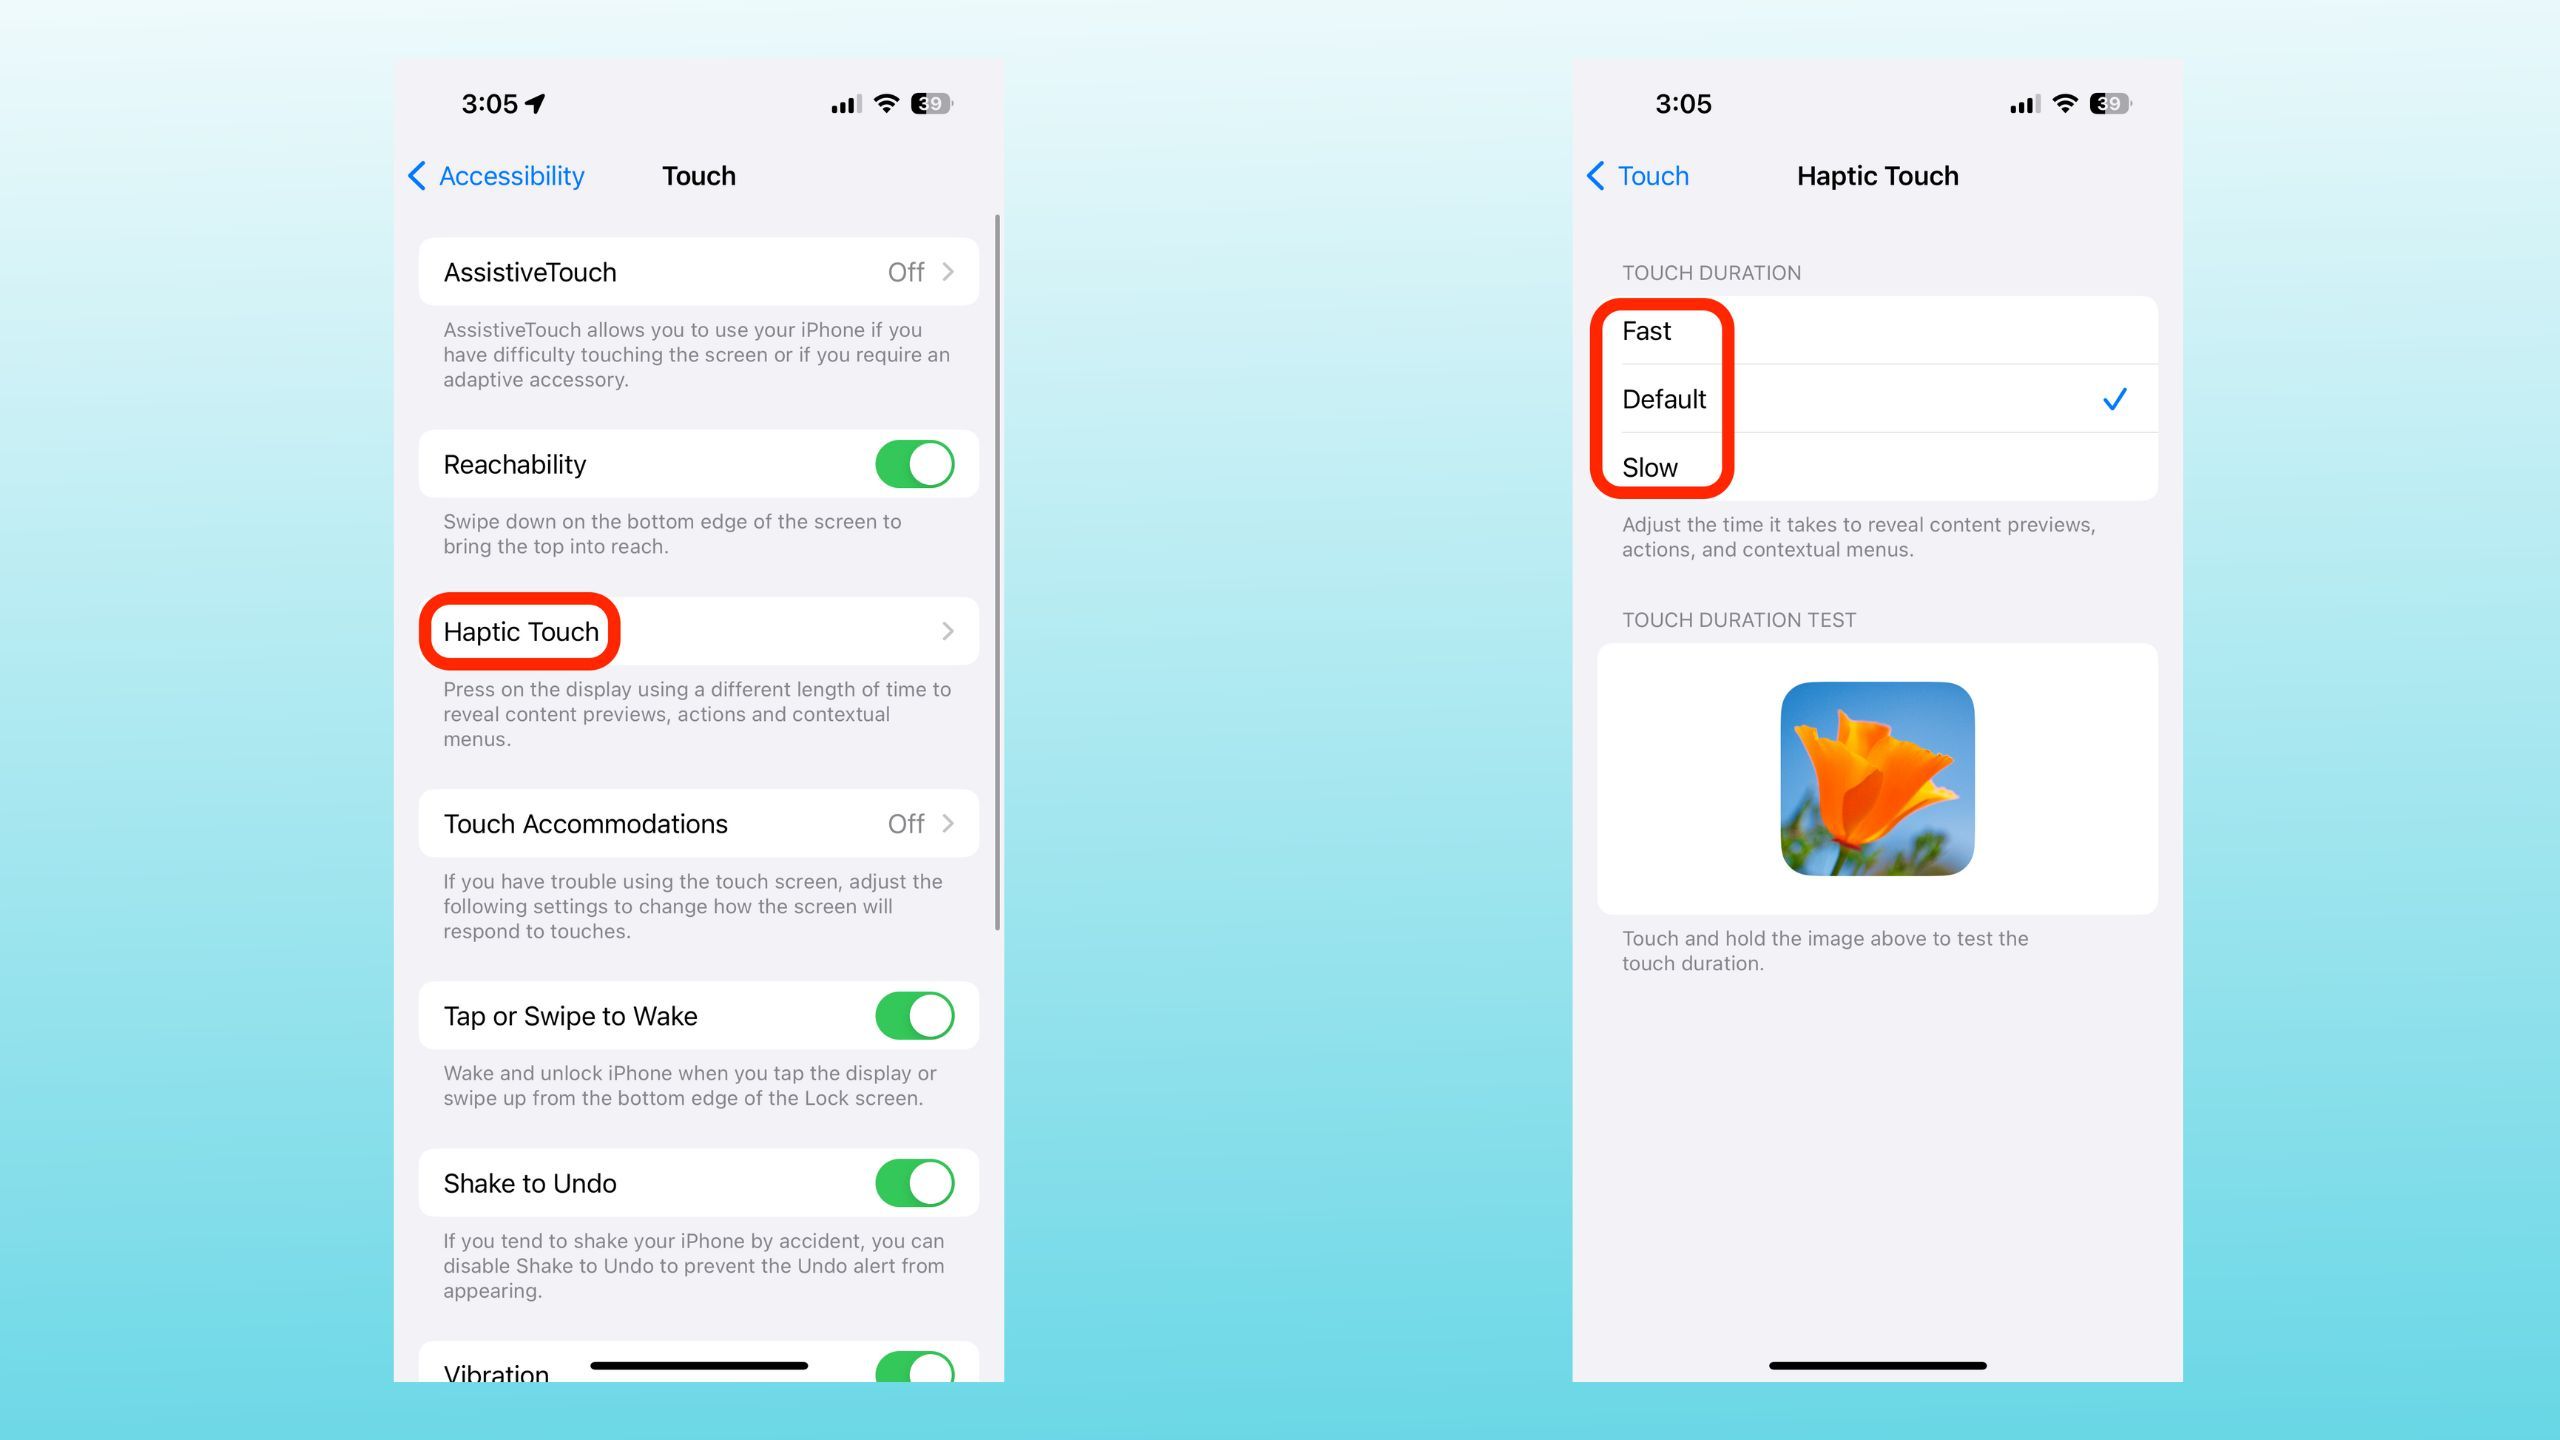Tap the flower image to test haptic

[1876, 777]
